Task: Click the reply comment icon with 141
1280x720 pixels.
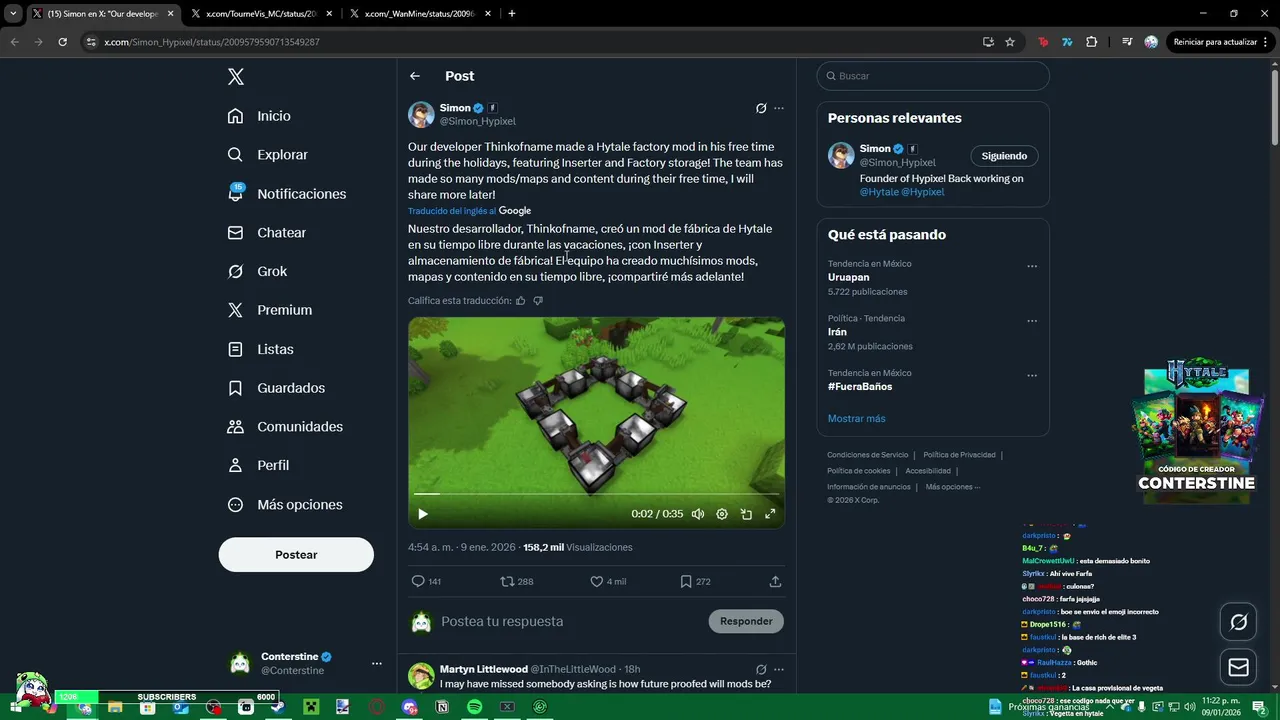Action: (x=418, y=581)
